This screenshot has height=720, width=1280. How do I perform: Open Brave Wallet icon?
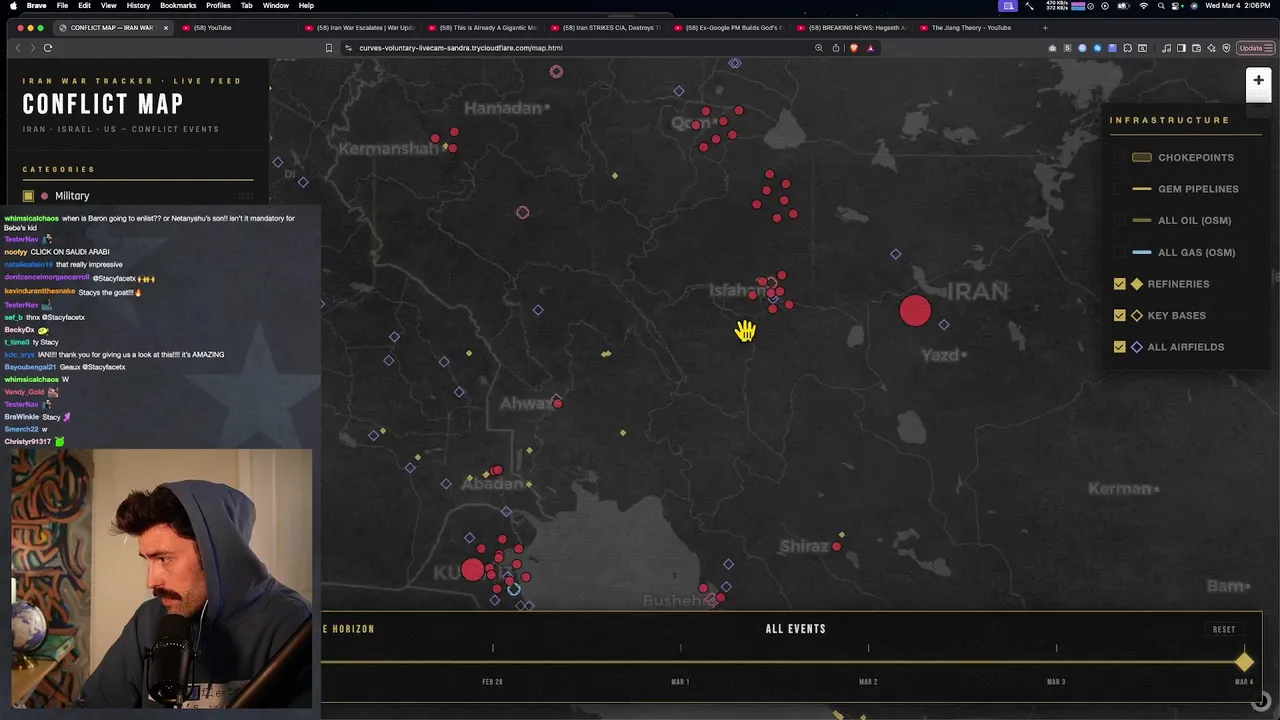point(1196,48)
